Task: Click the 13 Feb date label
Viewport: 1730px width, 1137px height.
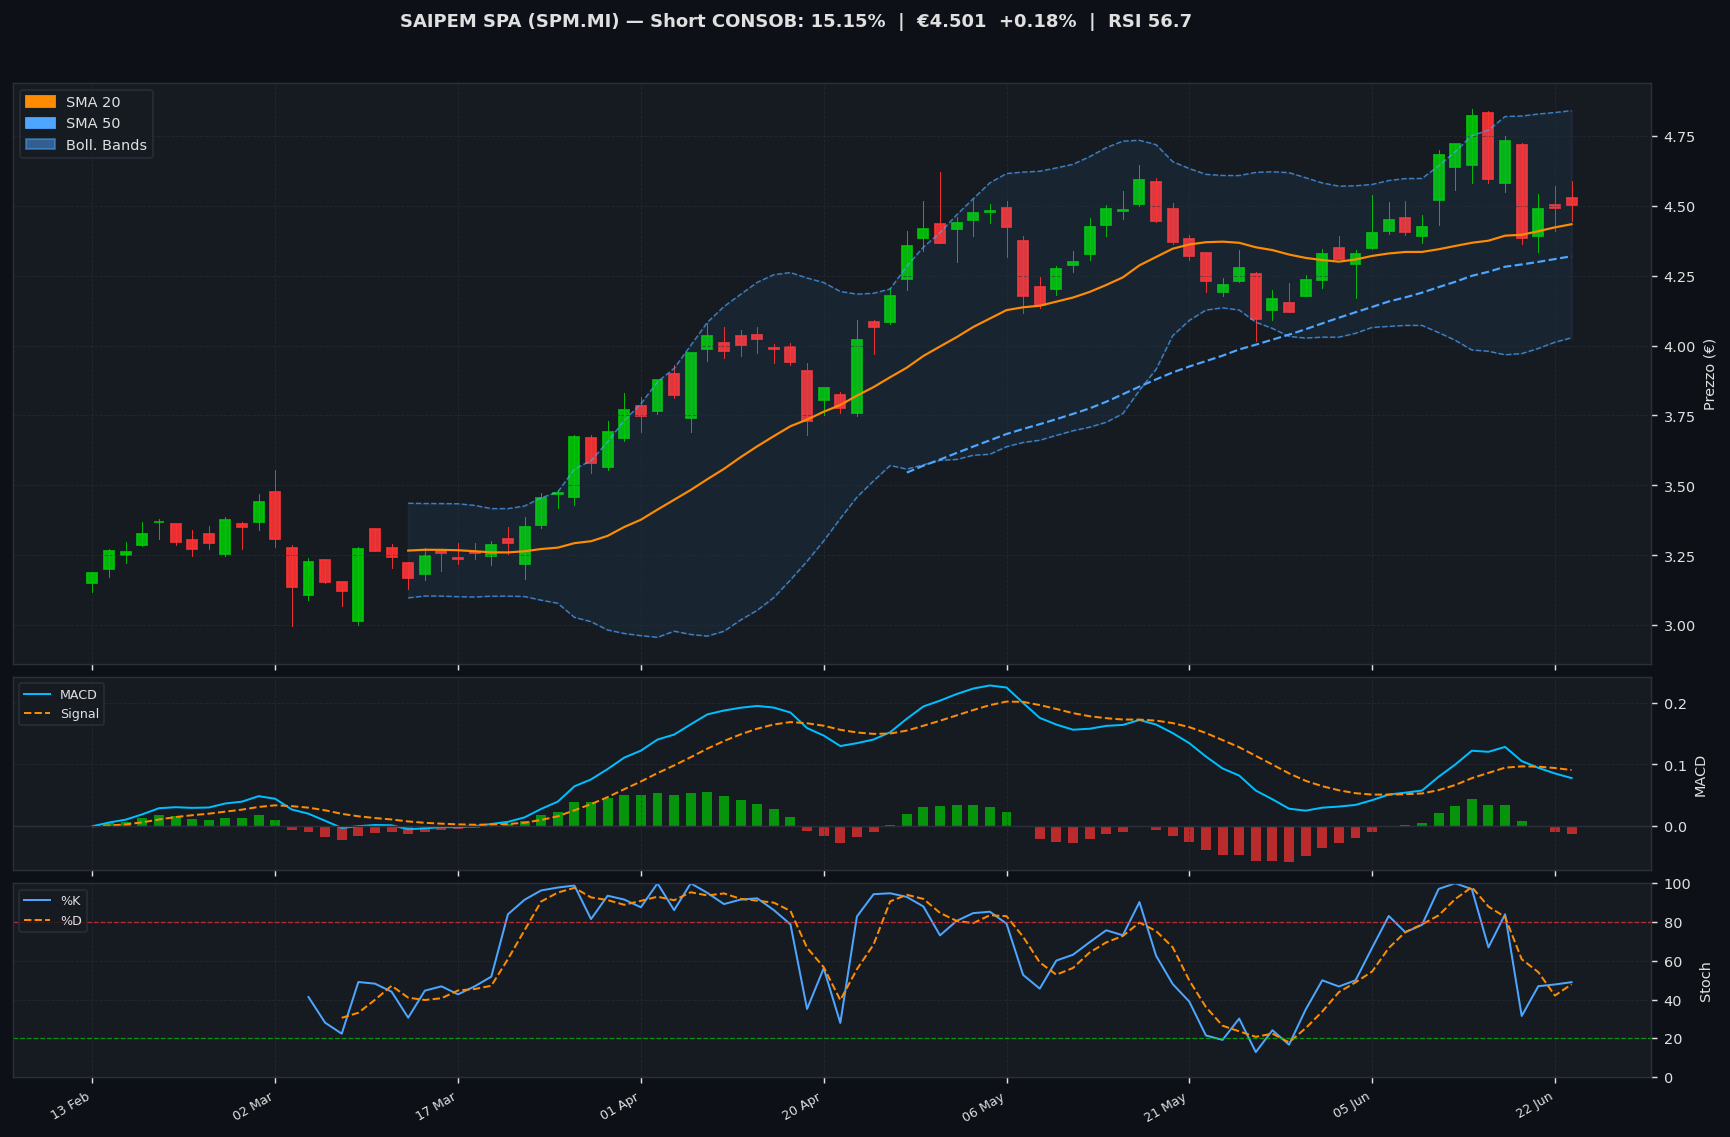Action: (x=72, y=1105)
